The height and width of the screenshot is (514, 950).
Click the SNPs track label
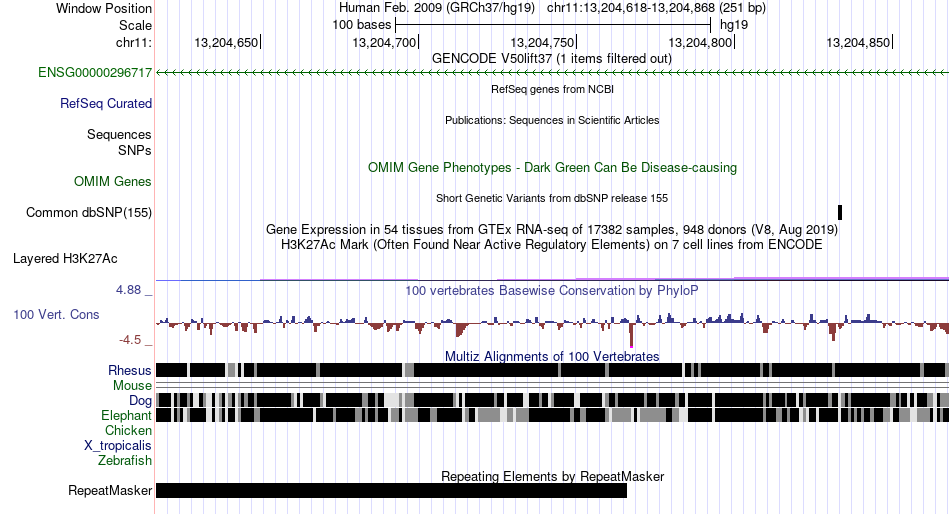135,150
